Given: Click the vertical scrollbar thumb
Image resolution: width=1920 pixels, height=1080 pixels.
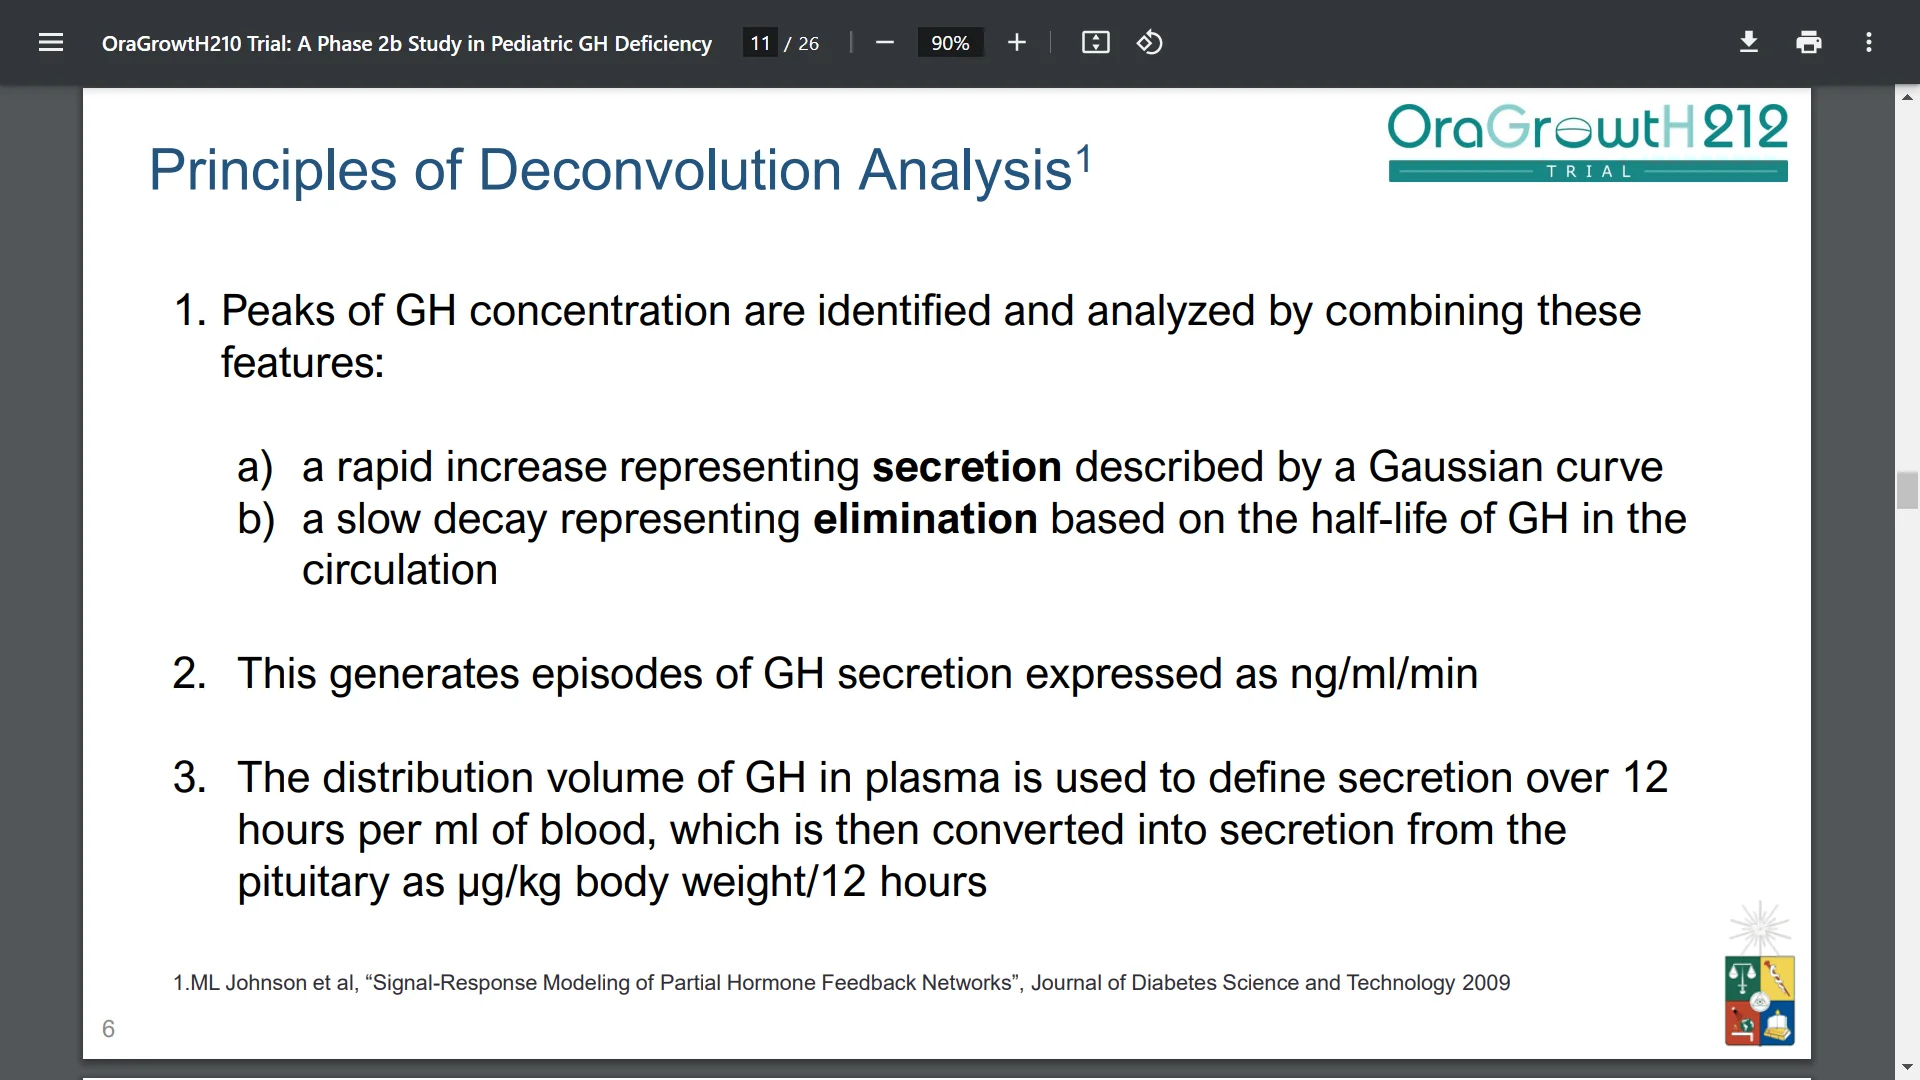Looking at the screenshot, I should (x=1907, y=490).
